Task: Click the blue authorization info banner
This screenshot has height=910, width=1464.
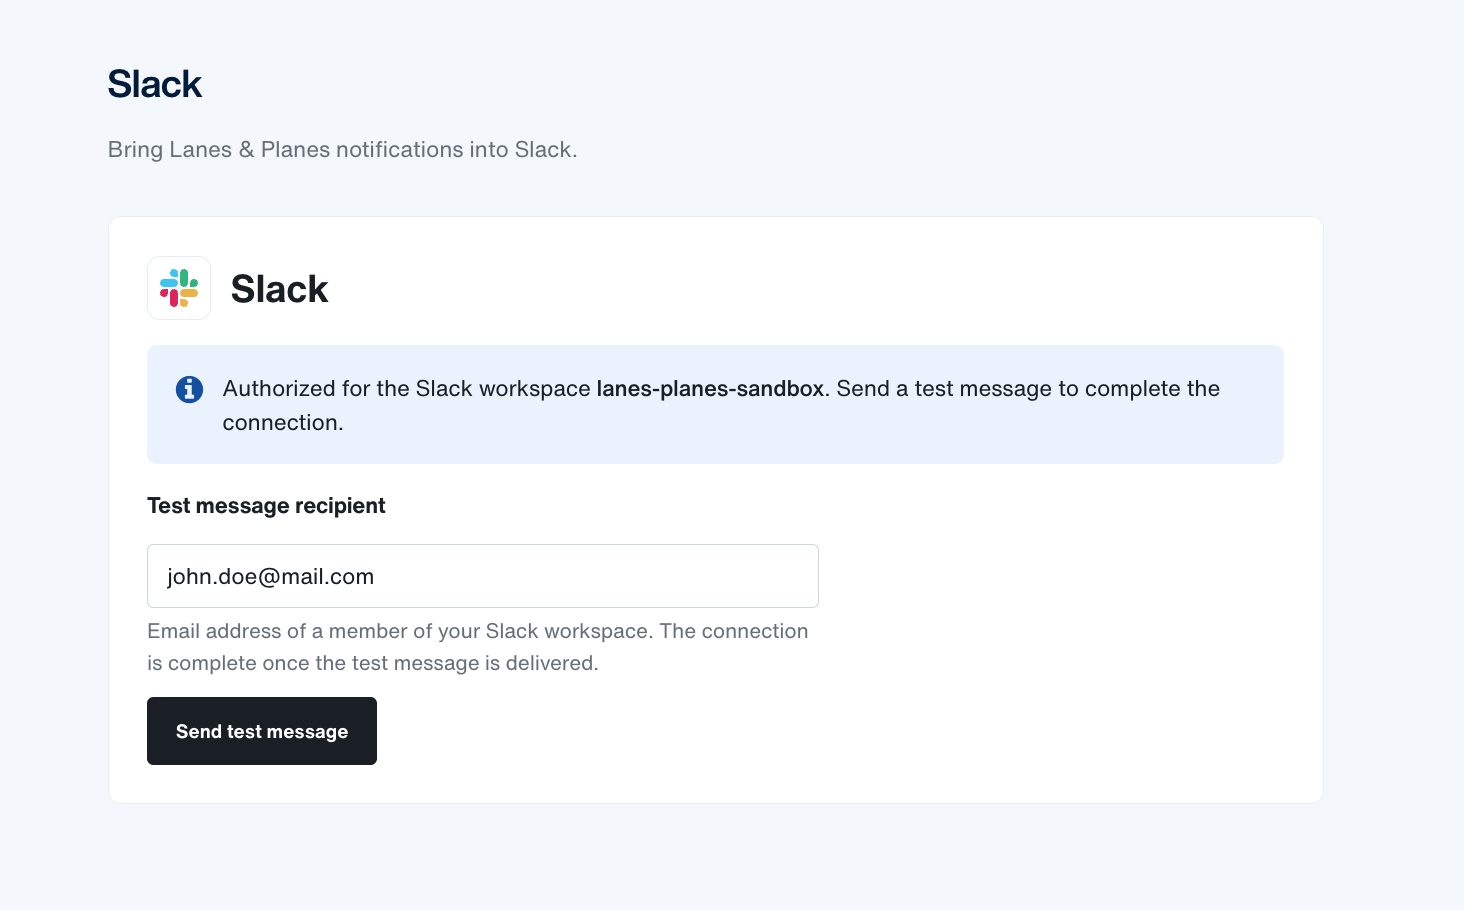Action: point(715,404)
